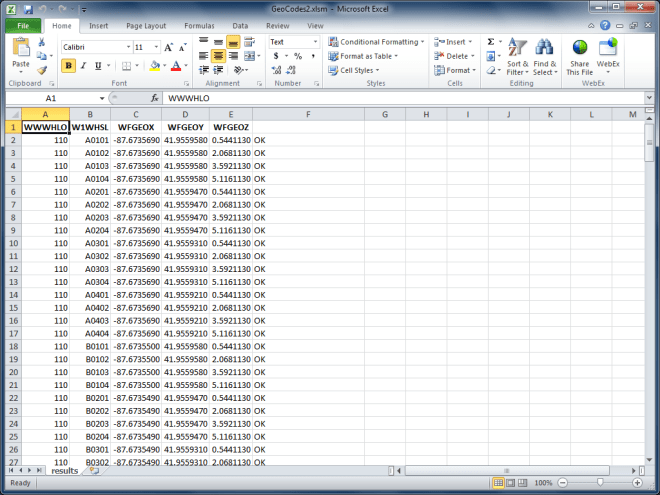660x495 pixels.
Task: Apply center text alignment
Action: point(218,57)
